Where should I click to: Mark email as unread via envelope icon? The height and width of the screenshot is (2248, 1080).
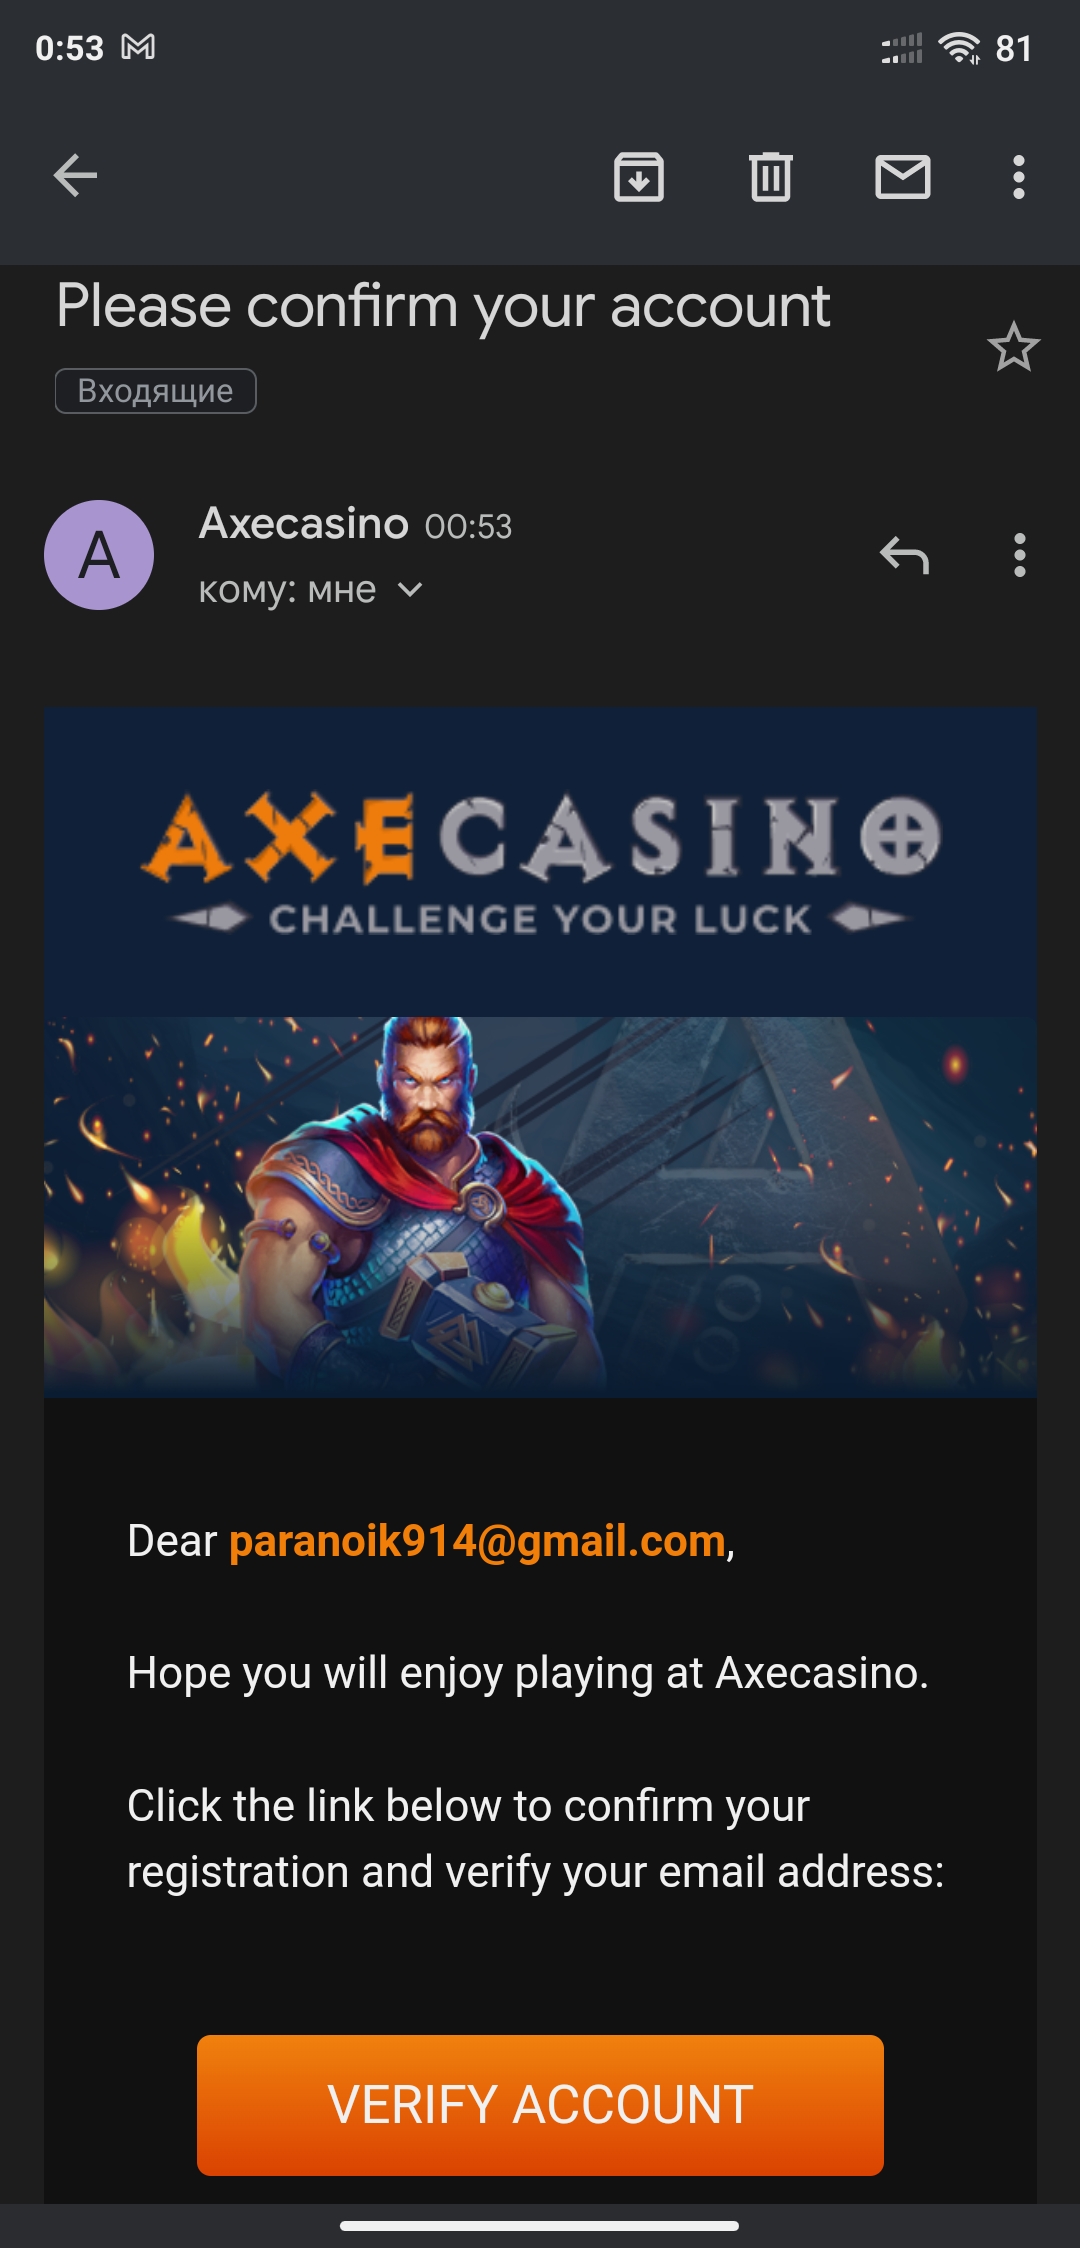pos(903,177)
